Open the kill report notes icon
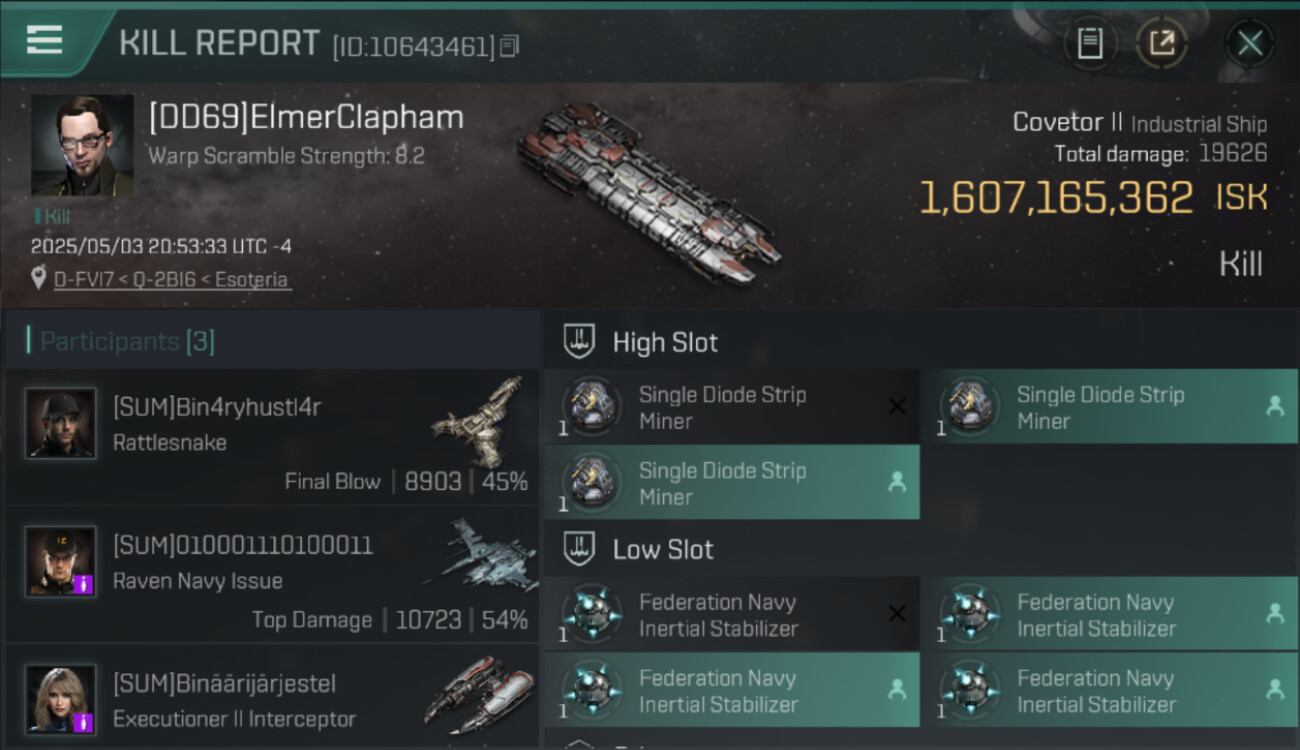The width and height of the screenshot is (1300, 750). (1090, 43)
